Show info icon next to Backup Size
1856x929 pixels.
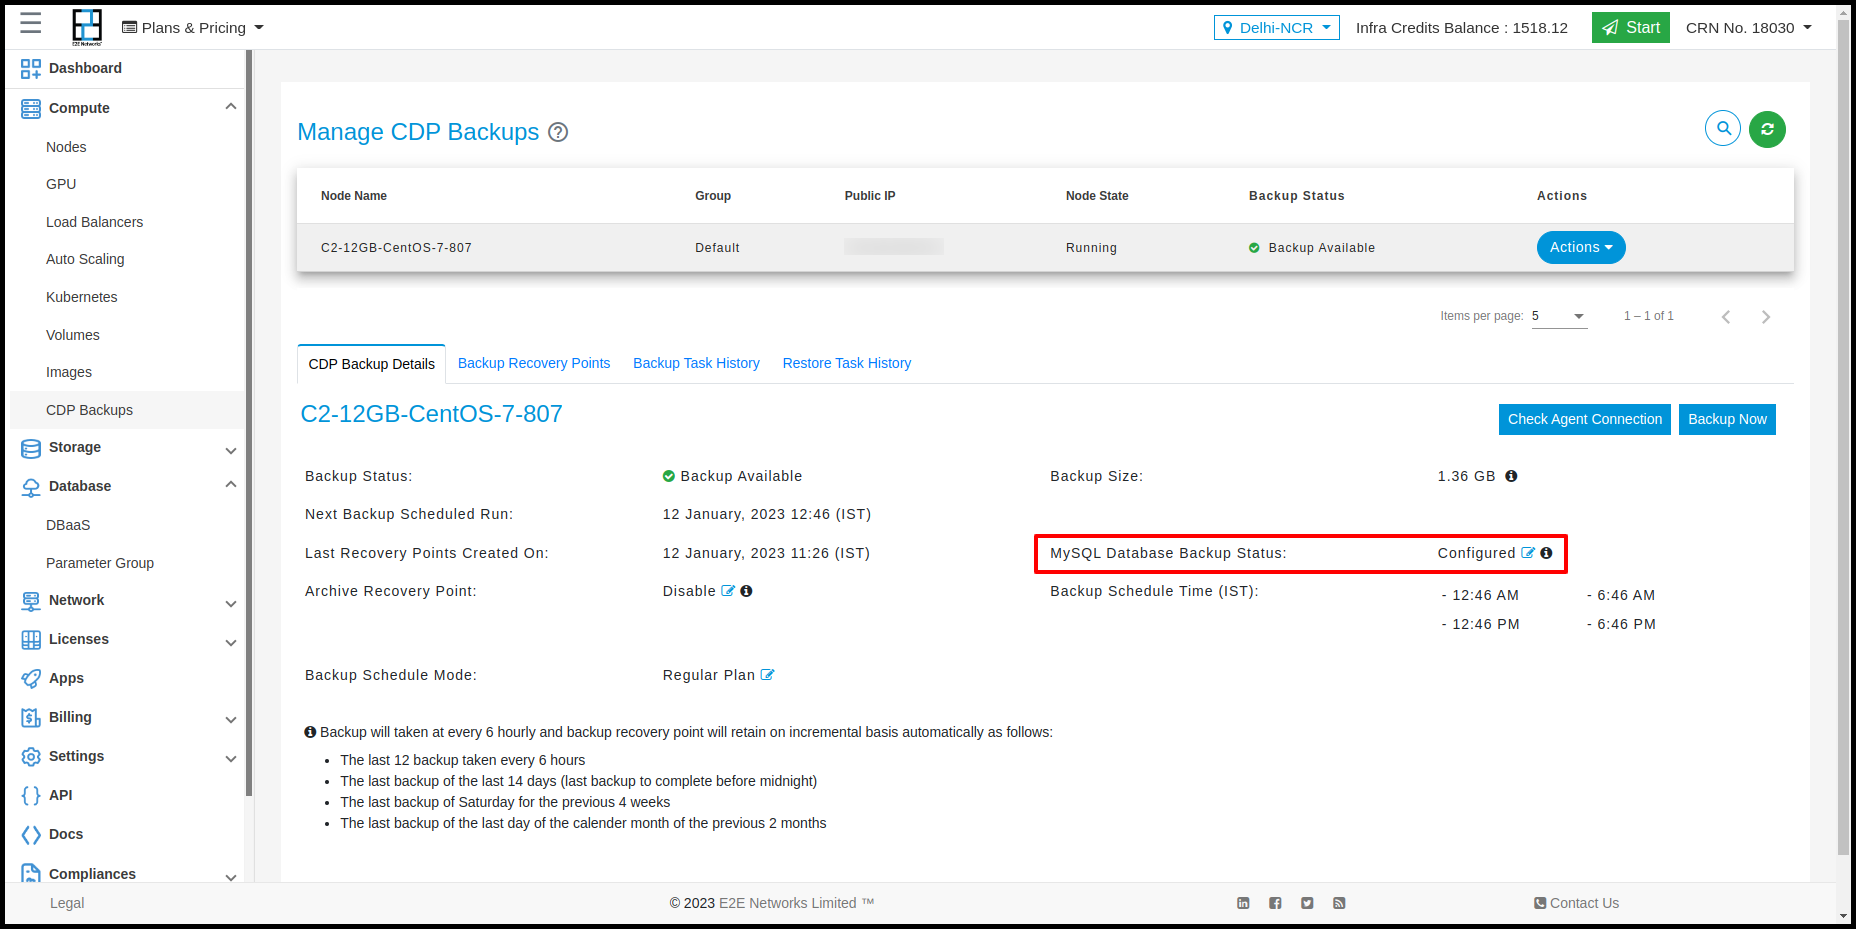point(1511,476)
